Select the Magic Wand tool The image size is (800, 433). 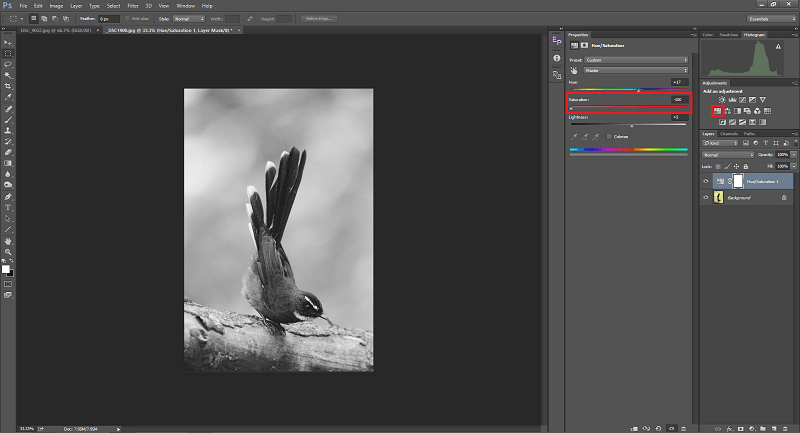[8, 75]
